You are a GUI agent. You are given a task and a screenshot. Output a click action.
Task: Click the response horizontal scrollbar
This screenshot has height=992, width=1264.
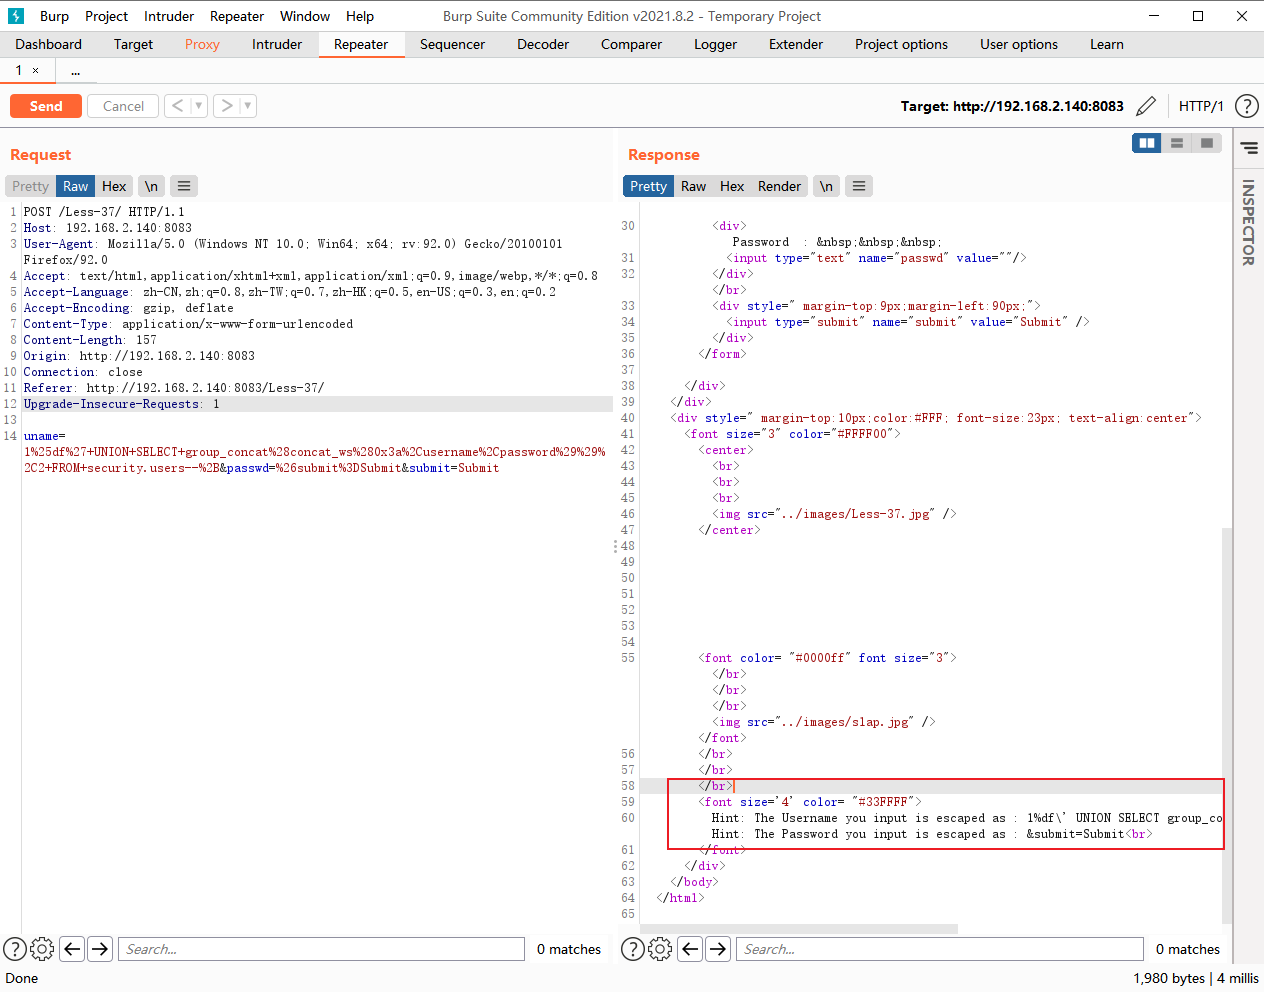(x=798, y=929)
